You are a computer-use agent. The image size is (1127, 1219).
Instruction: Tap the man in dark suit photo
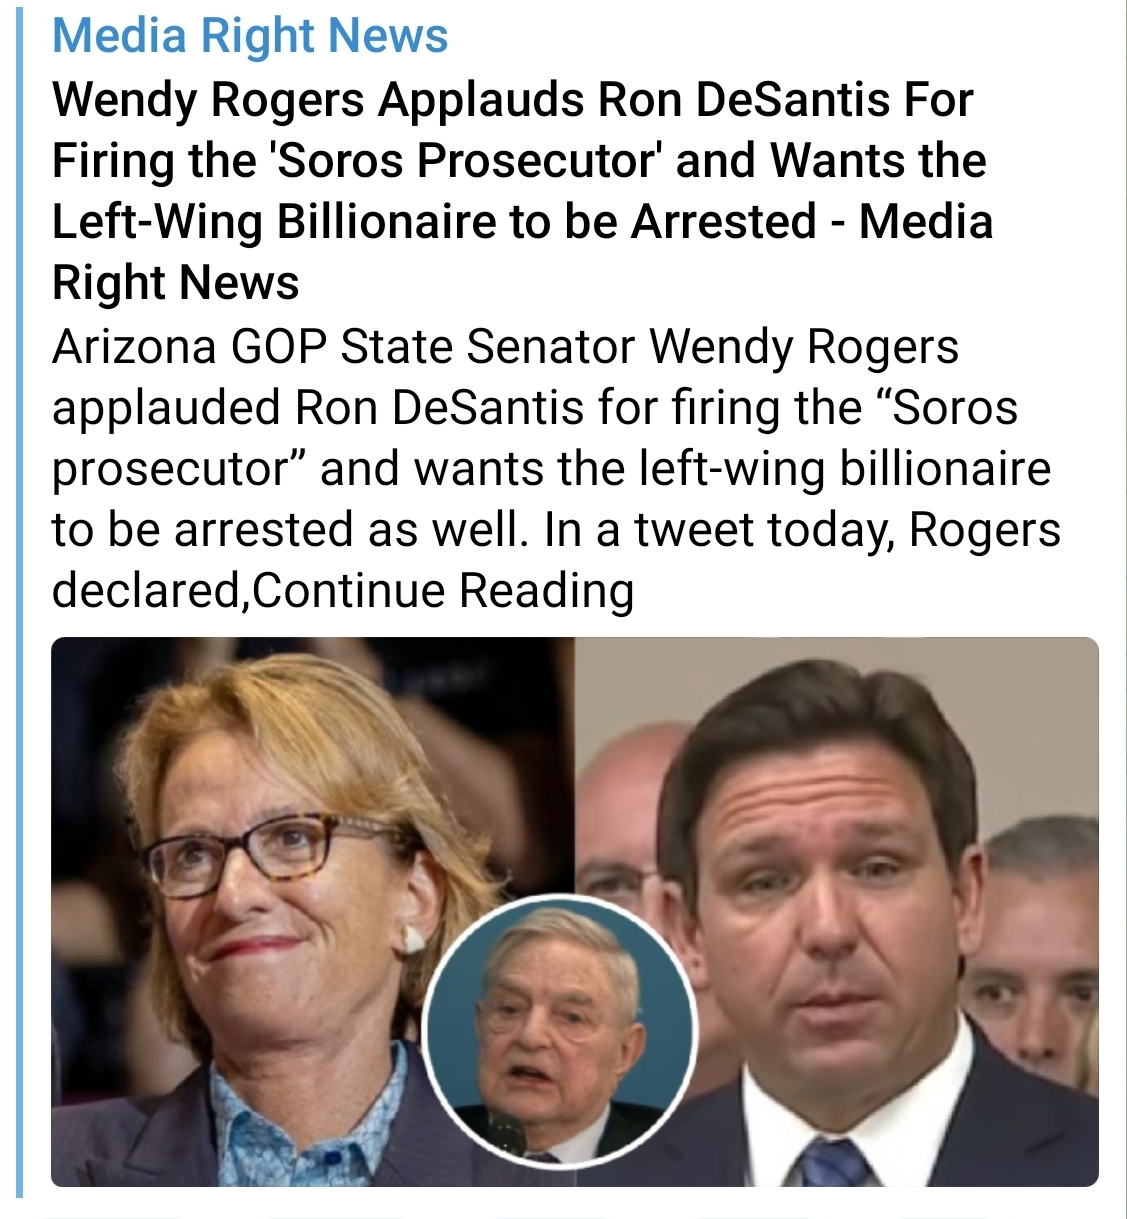(x=836, y=912)
